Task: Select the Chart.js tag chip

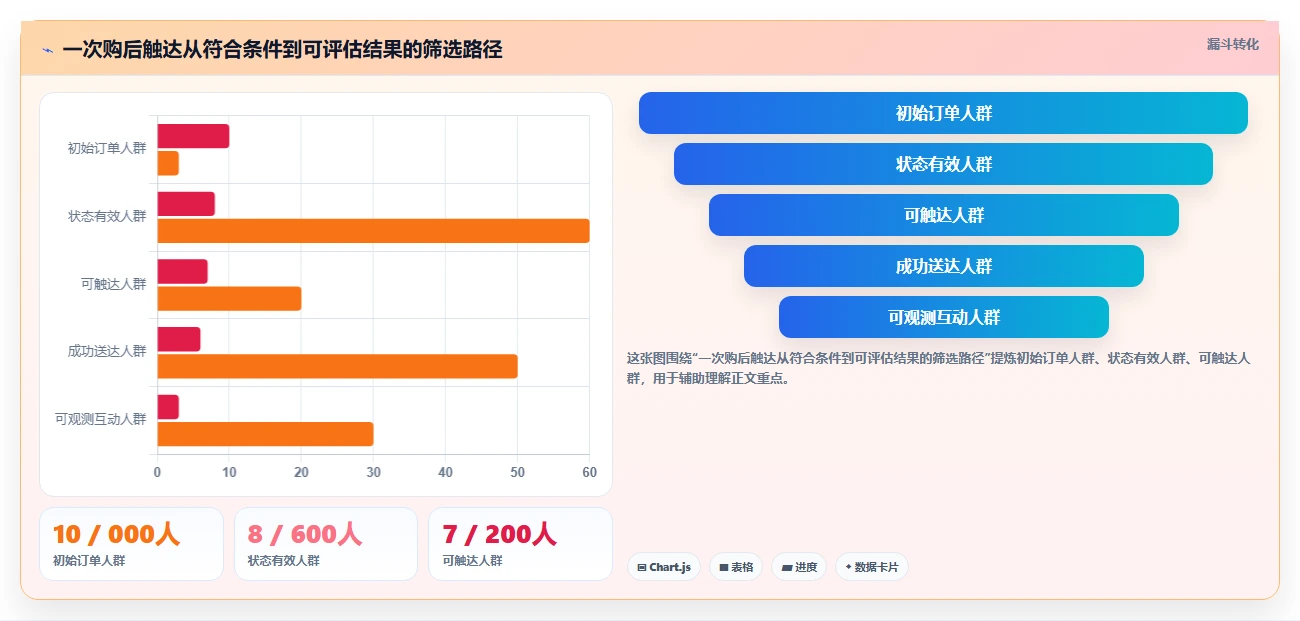Action: click(664, 567)
